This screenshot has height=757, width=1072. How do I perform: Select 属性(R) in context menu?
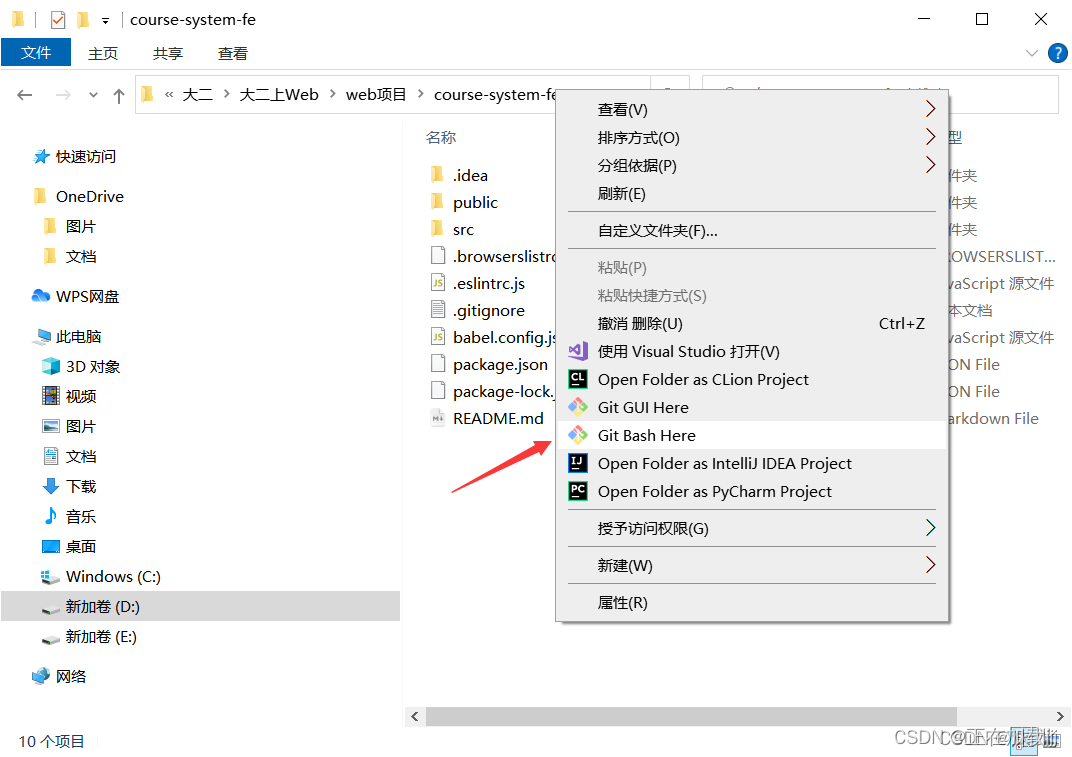(751, 602)
